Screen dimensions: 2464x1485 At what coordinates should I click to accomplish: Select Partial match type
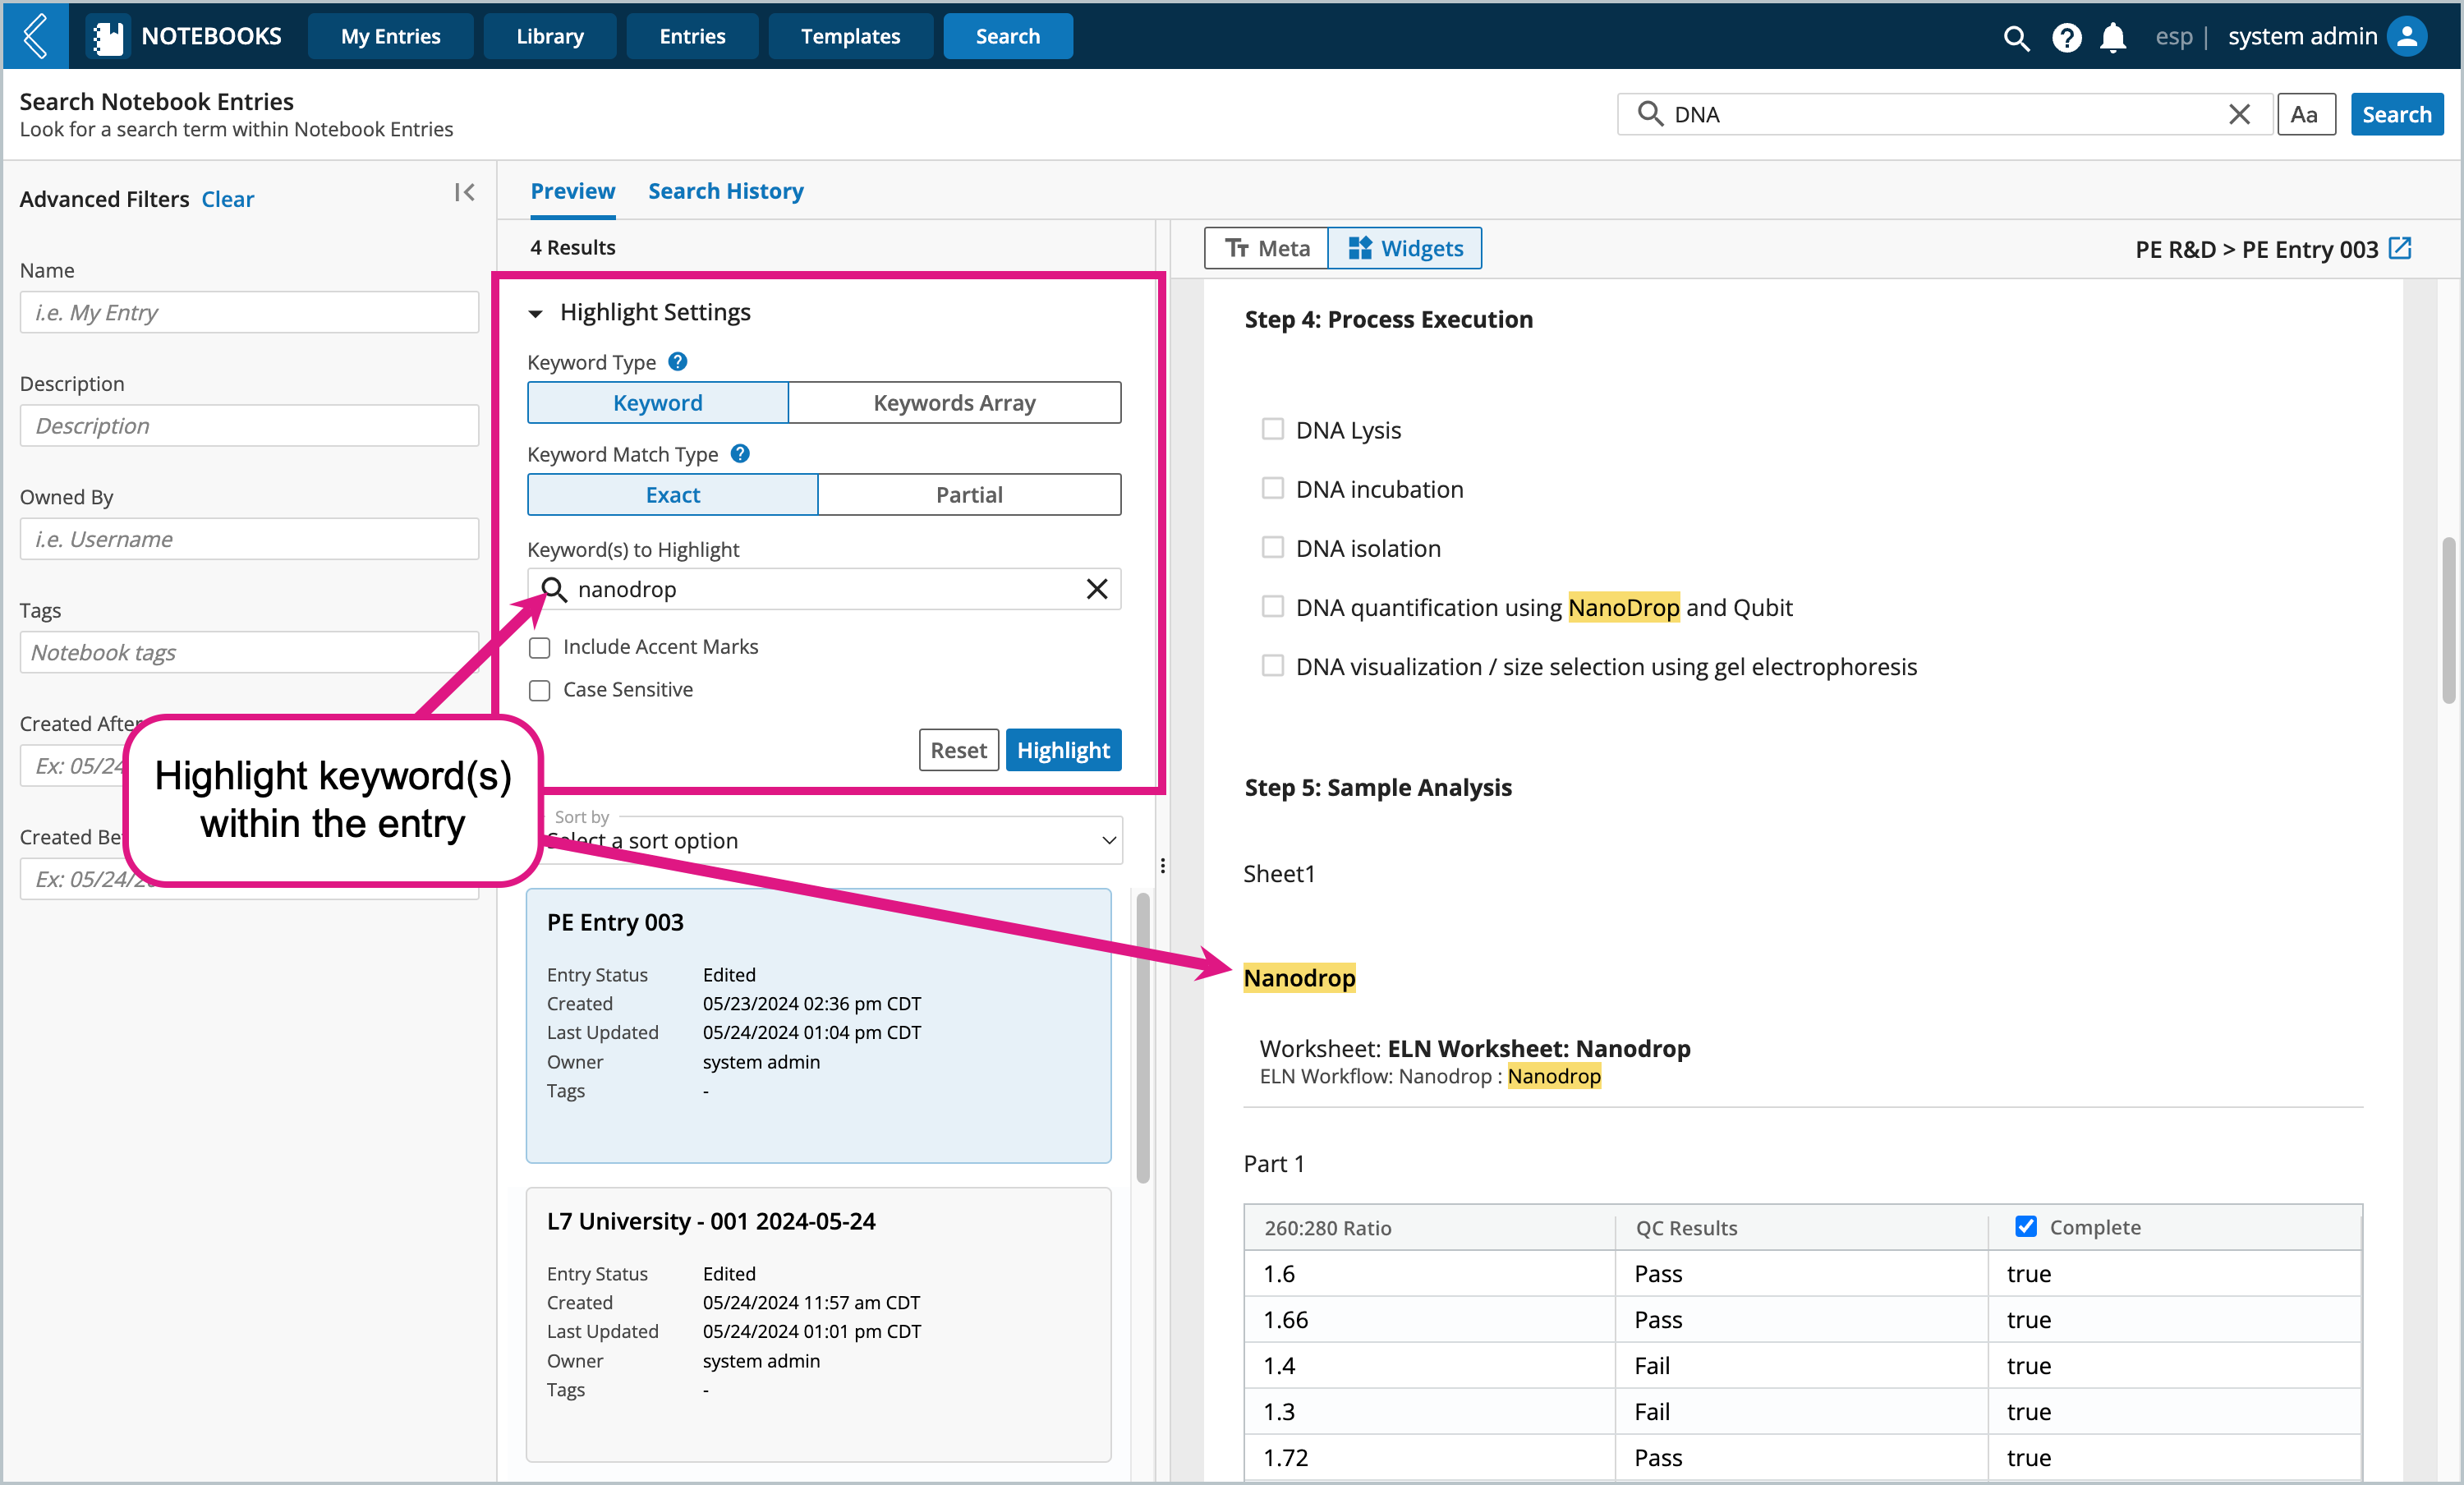coord(969,494)
